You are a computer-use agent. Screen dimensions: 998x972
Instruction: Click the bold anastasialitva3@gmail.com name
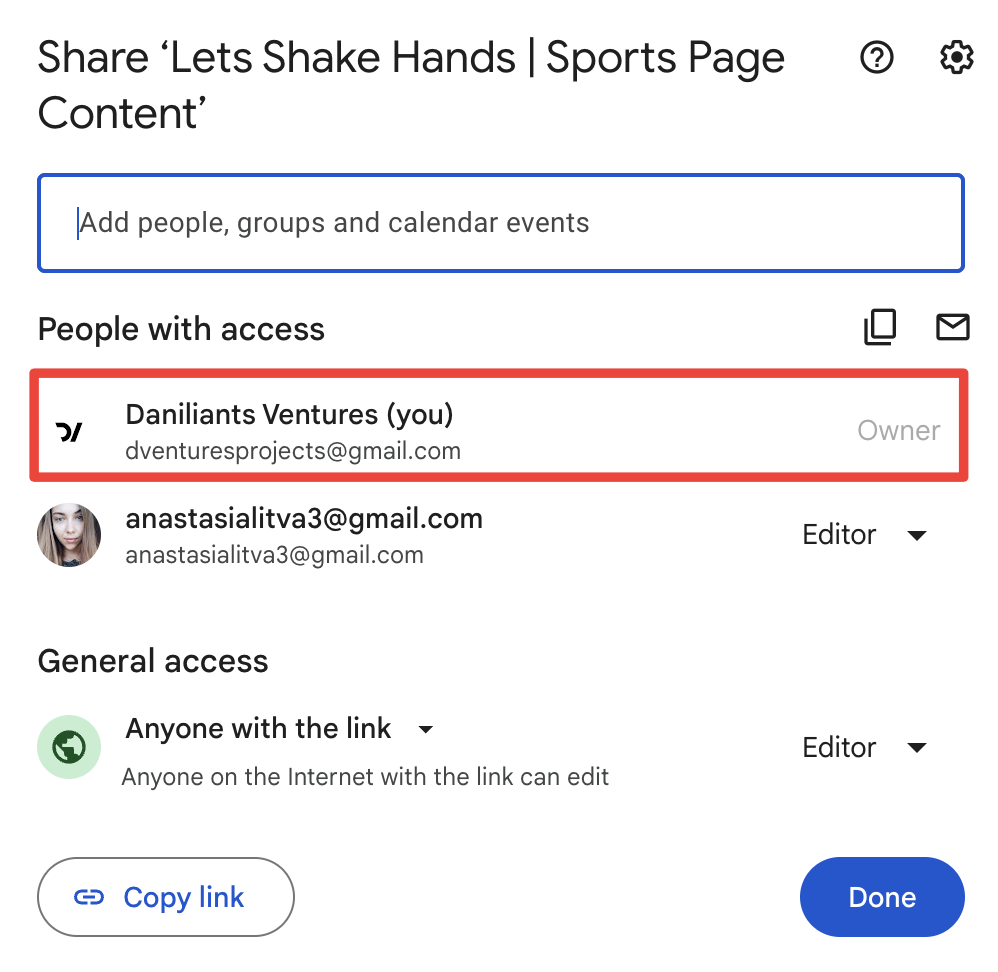point(304,519)
